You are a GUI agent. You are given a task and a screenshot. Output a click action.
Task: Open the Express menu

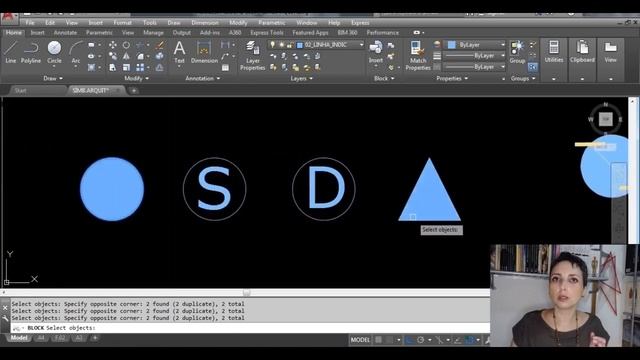tap(360, 23)
